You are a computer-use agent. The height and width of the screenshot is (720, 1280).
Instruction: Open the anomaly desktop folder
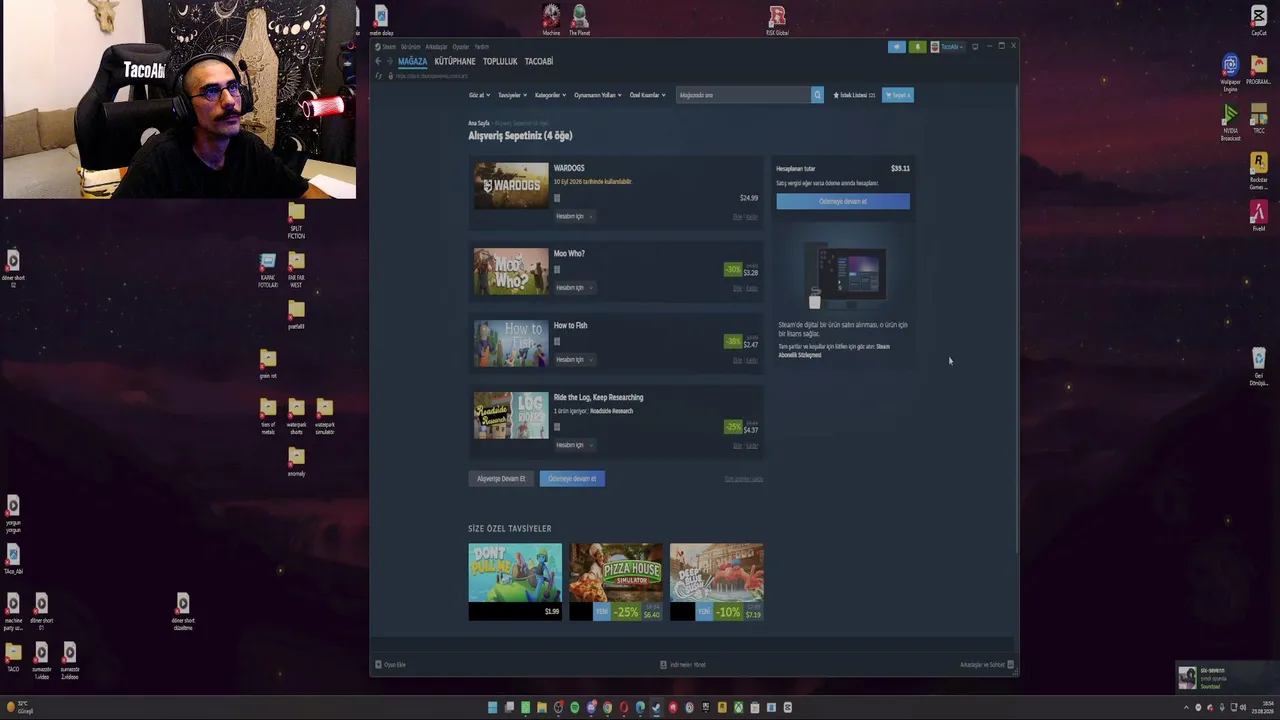pyautogui.click(x=296, y=462)
